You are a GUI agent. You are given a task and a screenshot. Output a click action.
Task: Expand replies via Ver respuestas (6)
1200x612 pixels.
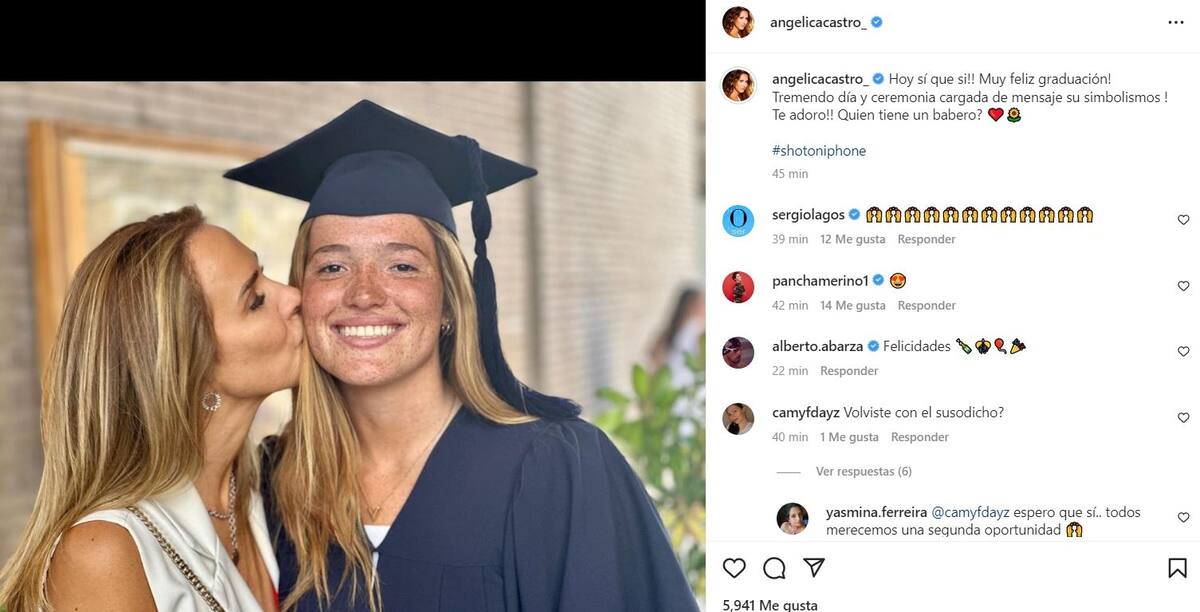pos(863,471)
